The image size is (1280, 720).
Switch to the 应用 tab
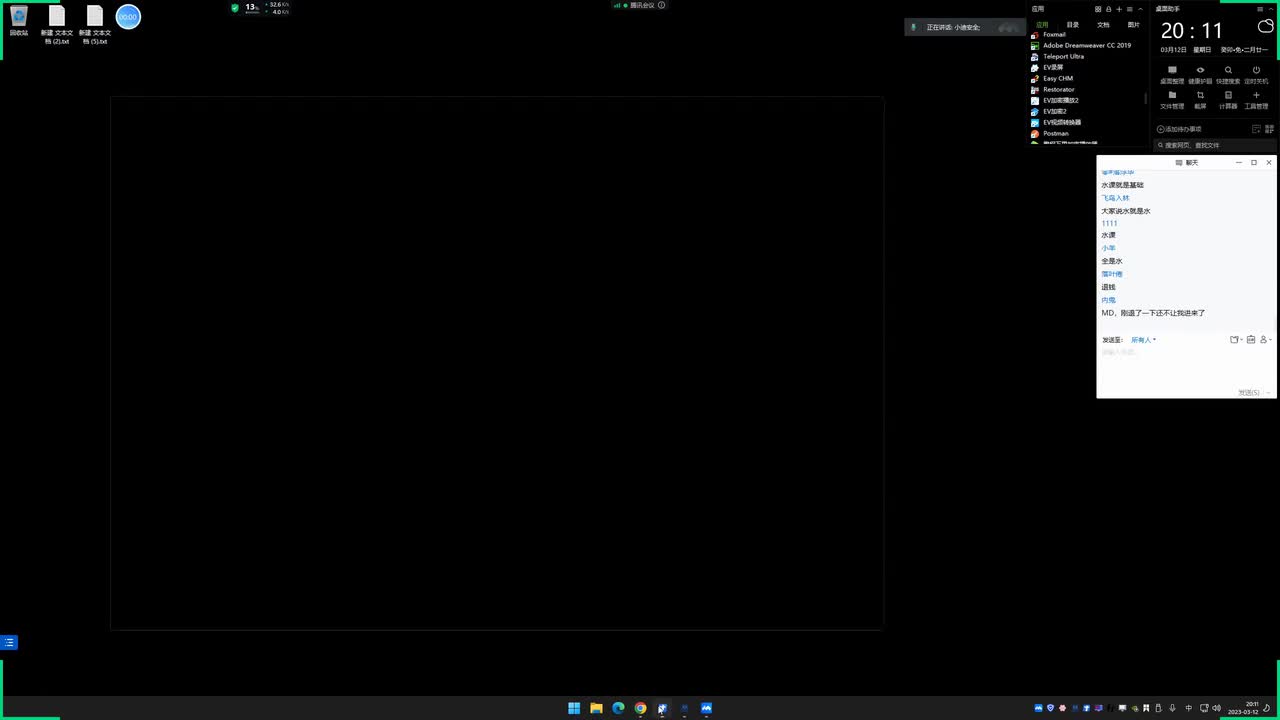1042,24
